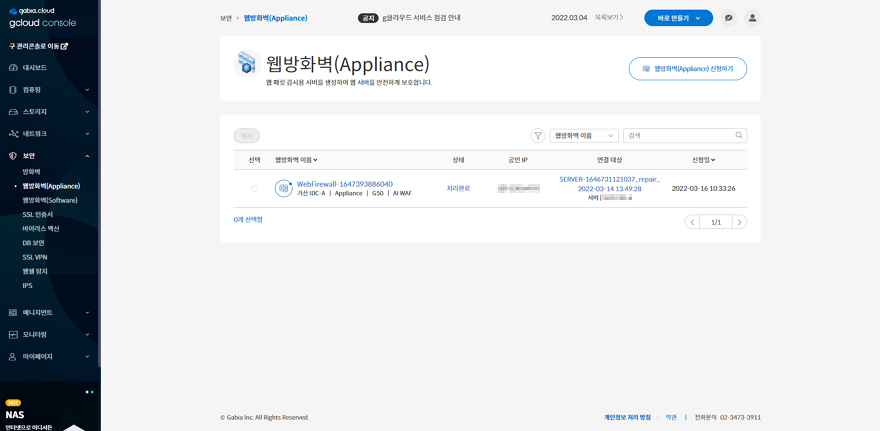The image size is (880, 431).
Task: Open the 바로 만들기 quick create dropdown
Action: 678,18
